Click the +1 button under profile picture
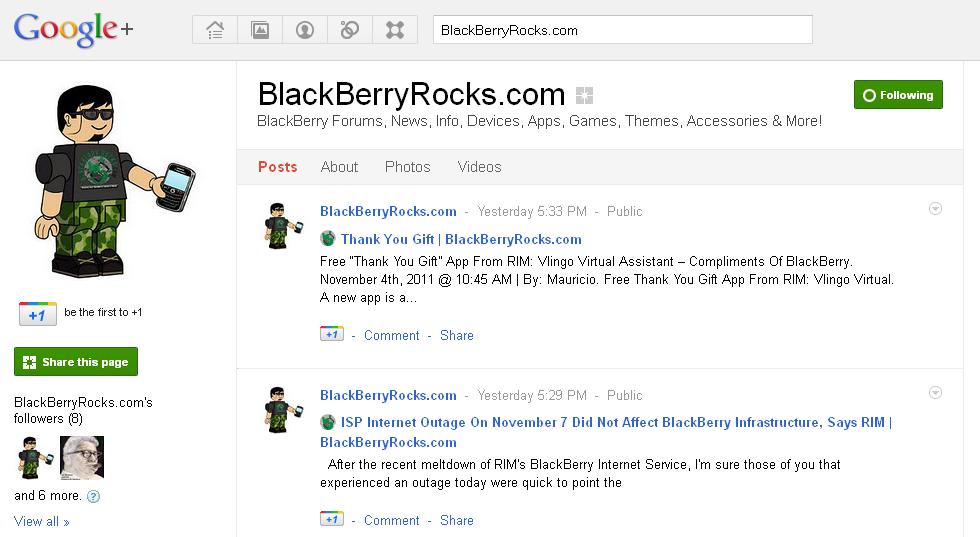Viewport: 980px width, 537px height. pyautogui.click(x=38, y=314)
